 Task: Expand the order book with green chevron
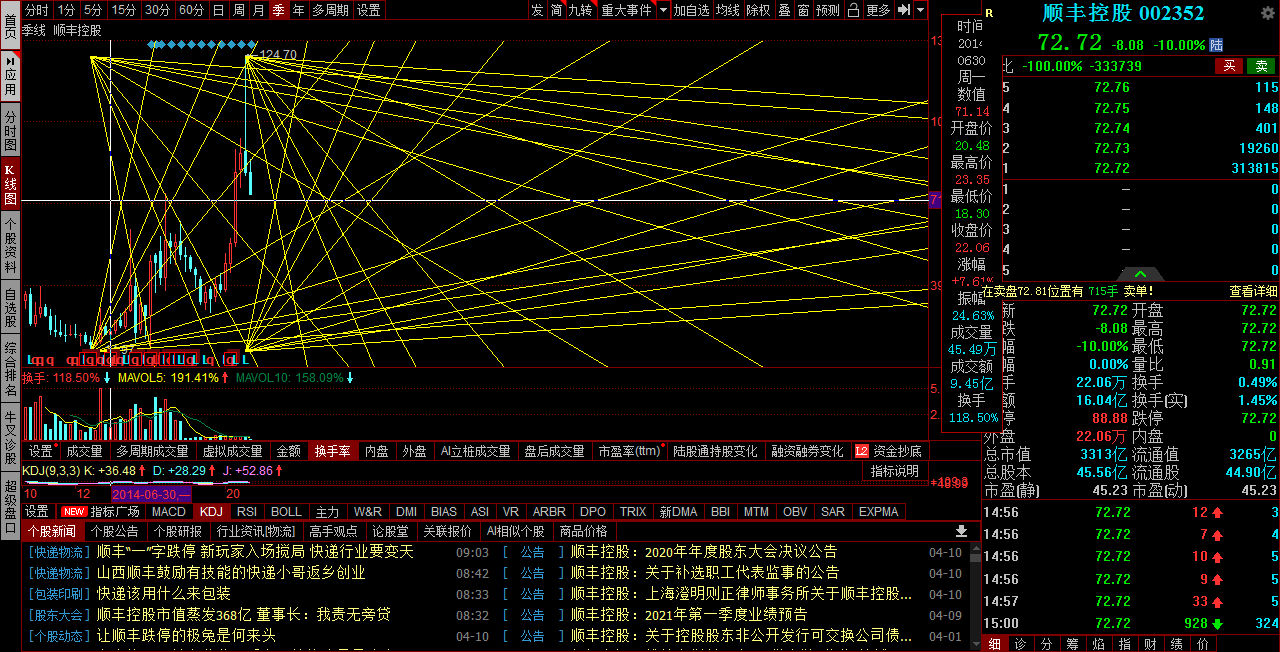(1140, 275)
